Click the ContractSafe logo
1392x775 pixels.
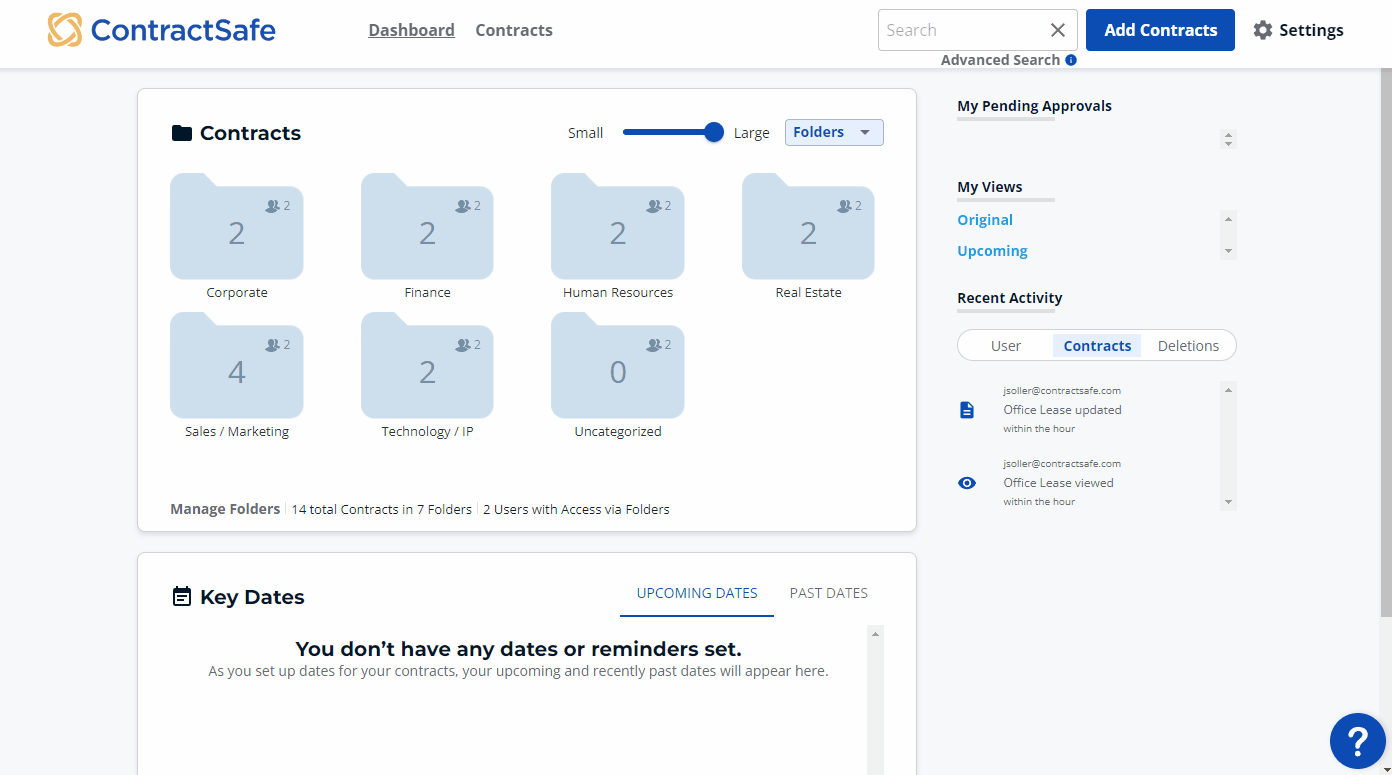click(162, 30)
